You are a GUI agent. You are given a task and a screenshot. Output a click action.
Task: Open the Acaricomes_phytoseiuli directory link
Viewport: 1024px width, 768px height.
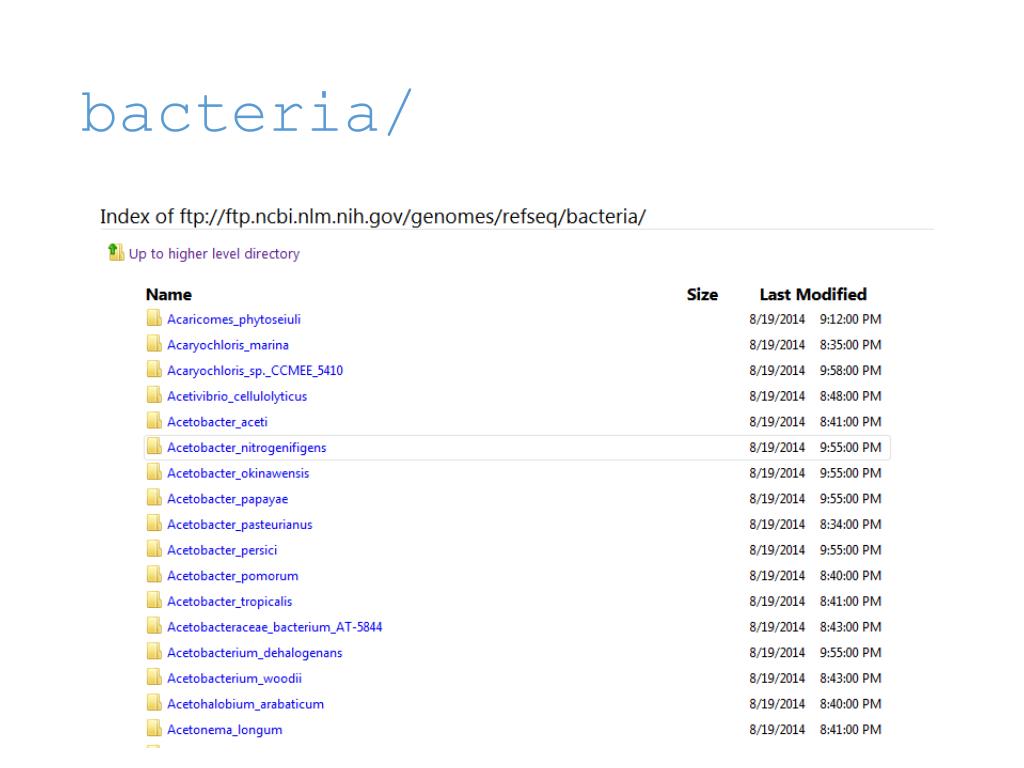(234, 319)
